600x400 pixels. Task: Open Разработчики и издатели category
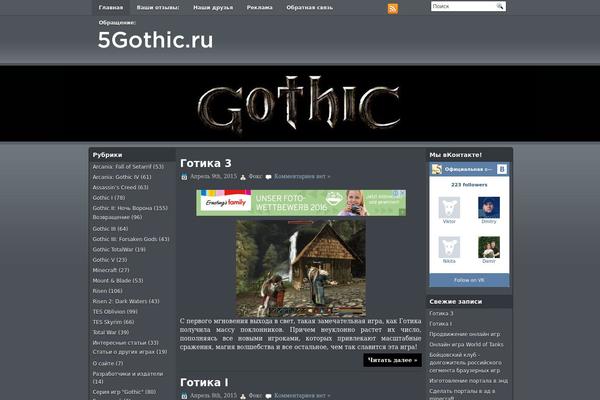click(x=128, y=377)
